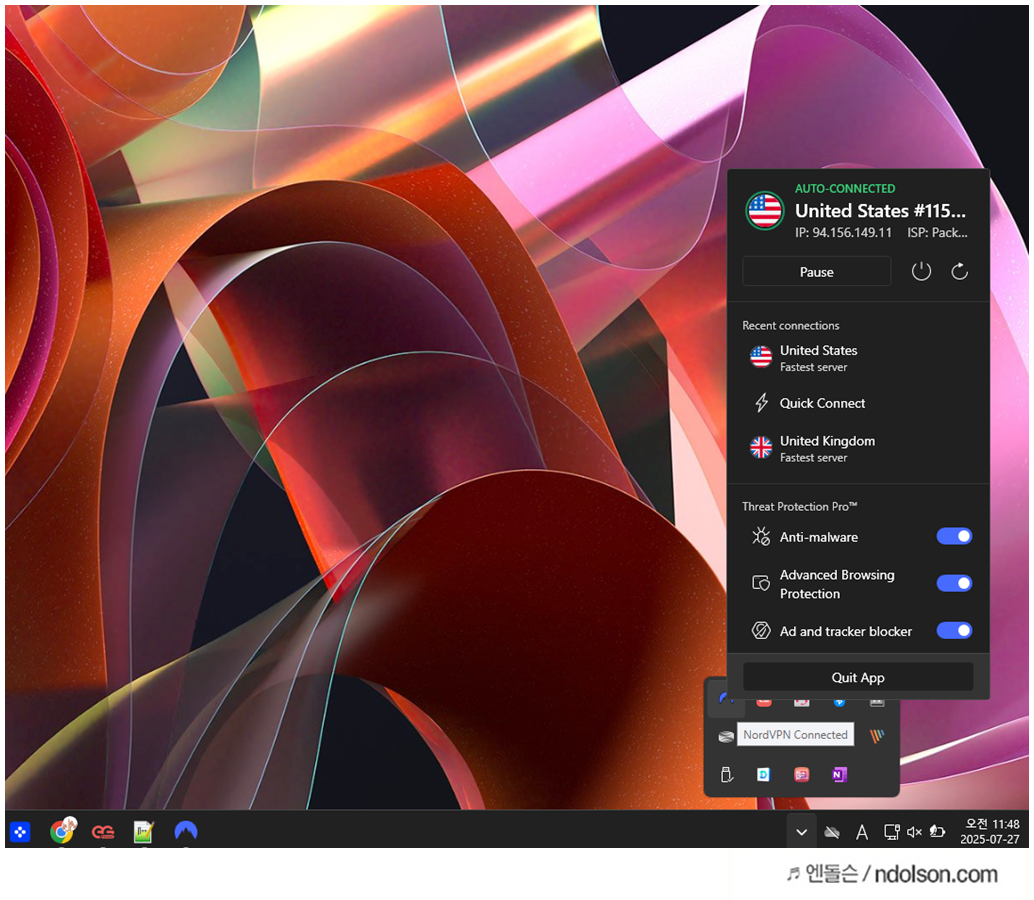Open the Start menu on taskbar

(20, 832)
